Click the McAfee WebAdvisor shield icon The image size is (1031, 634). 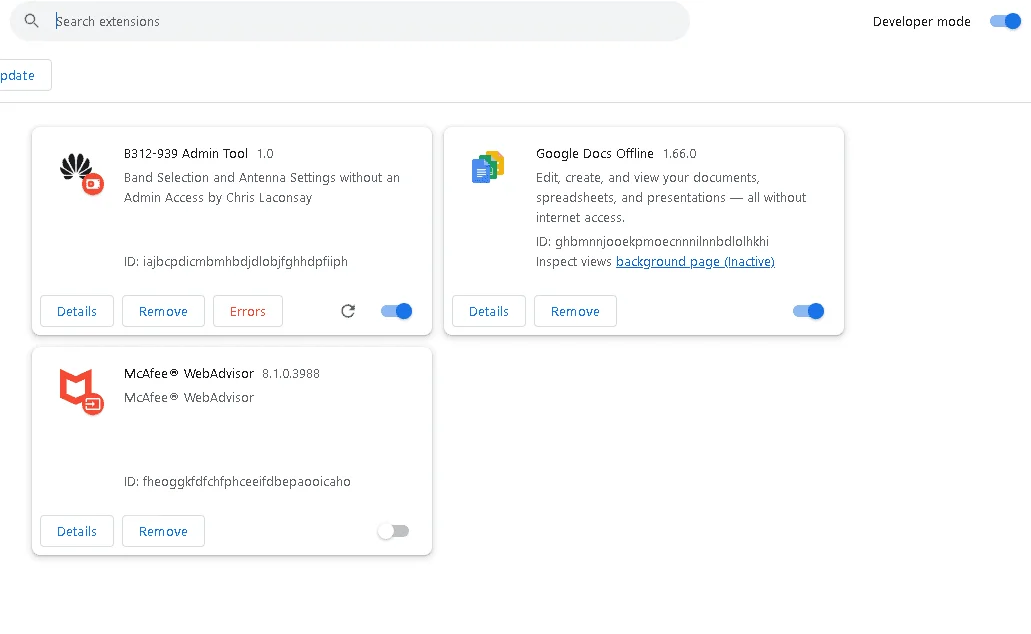pos(82,391)
